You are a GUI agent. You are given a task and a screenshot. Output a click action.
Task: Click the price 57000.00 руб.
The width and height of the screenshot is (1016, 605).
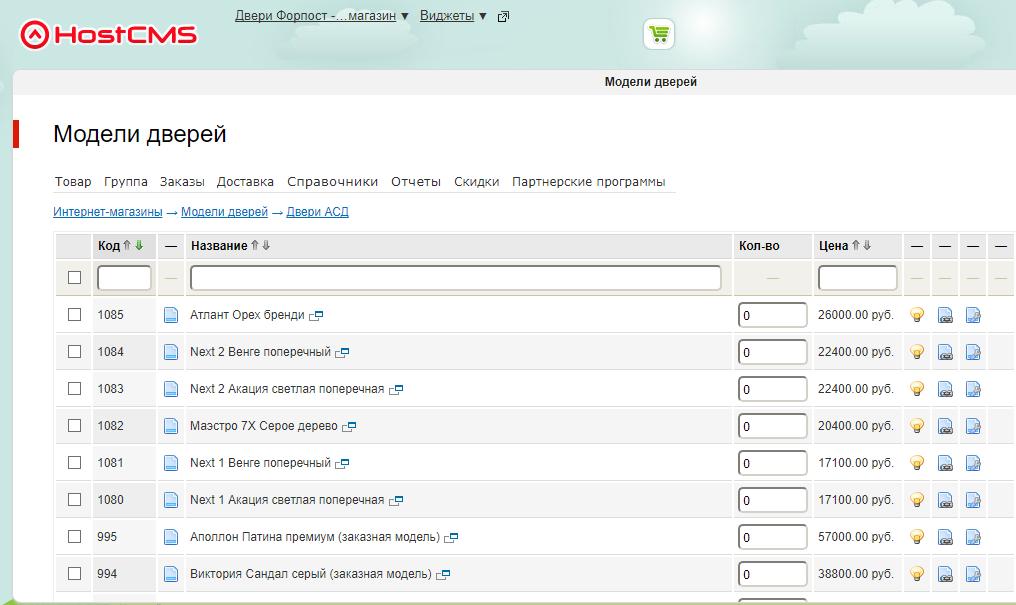(855, 536)
